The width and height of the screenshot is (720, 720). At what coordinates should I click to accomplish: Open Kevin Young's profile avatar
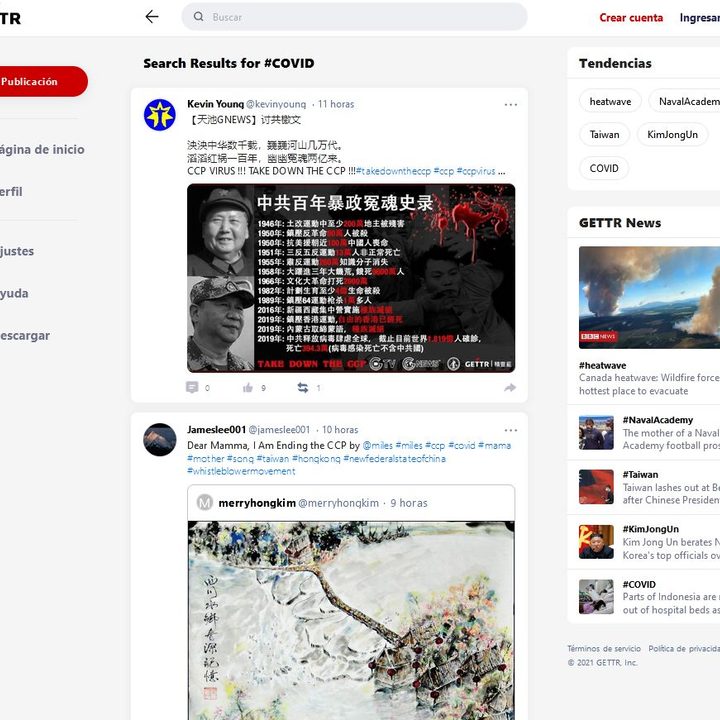160,115
